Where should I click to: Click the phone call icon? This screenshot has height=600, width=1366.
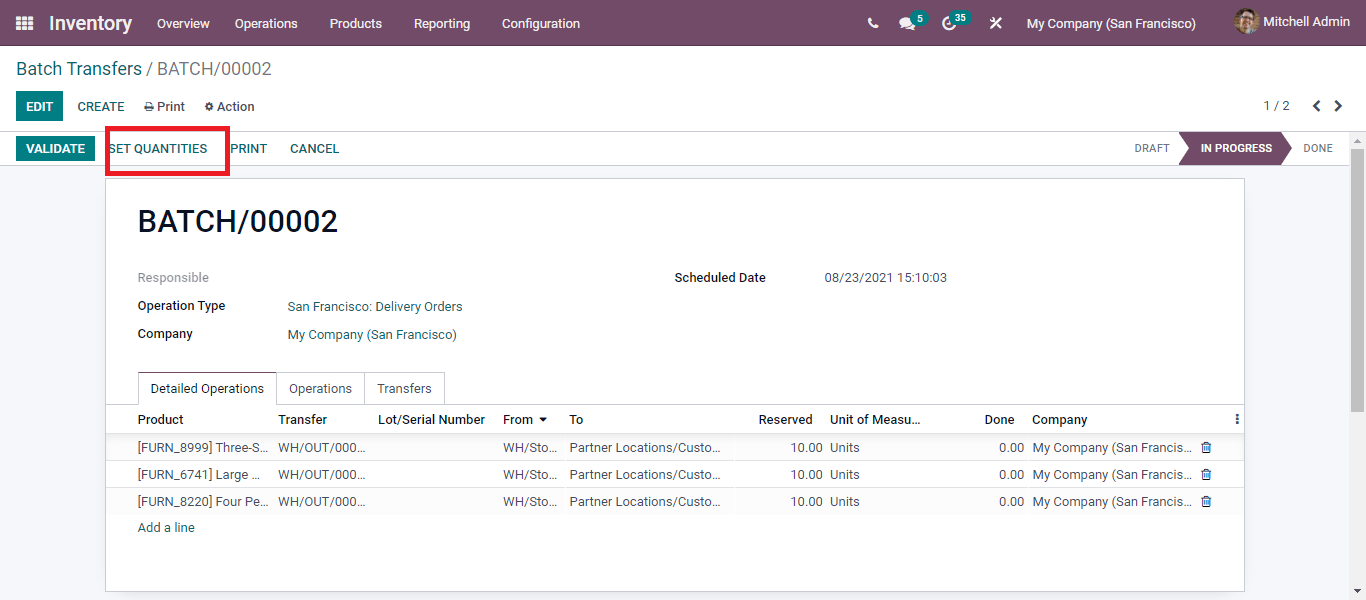(873, 23)
